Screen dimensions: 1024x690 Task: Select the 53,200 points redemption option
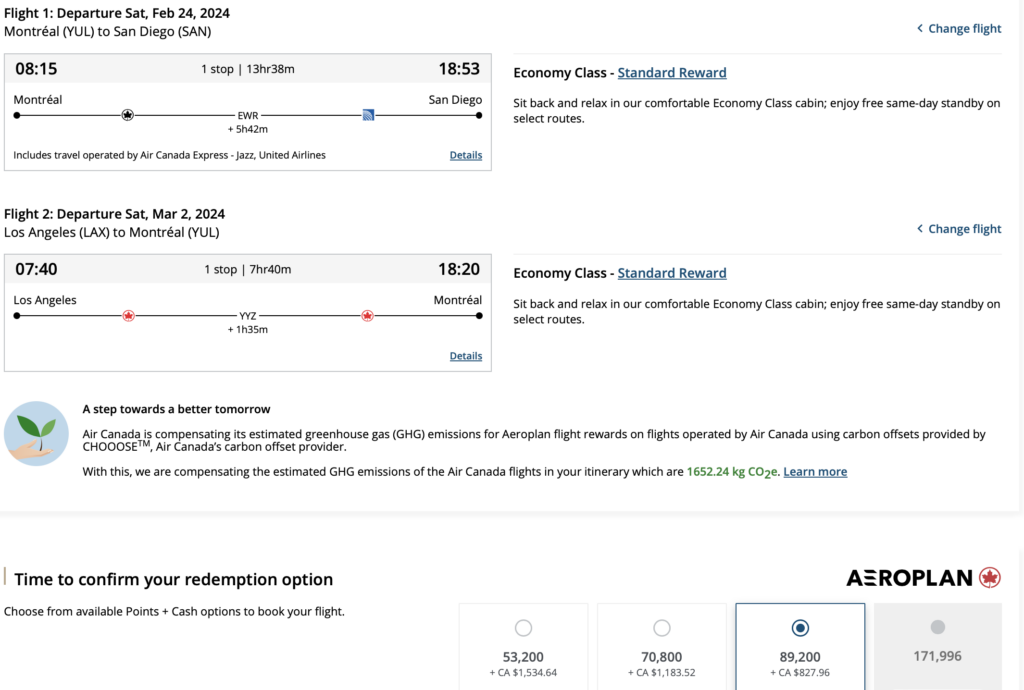(523, 628)
